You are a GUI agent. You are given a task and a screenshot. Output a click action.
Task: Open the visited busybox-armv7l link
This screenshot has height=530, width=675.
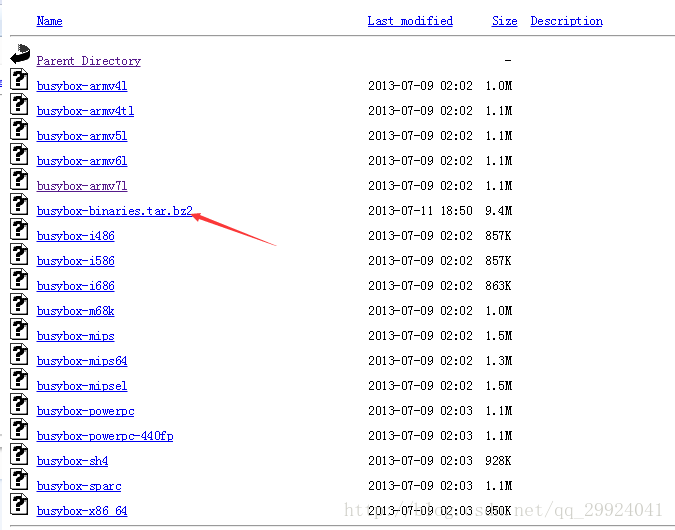click(x=82, y=186)
